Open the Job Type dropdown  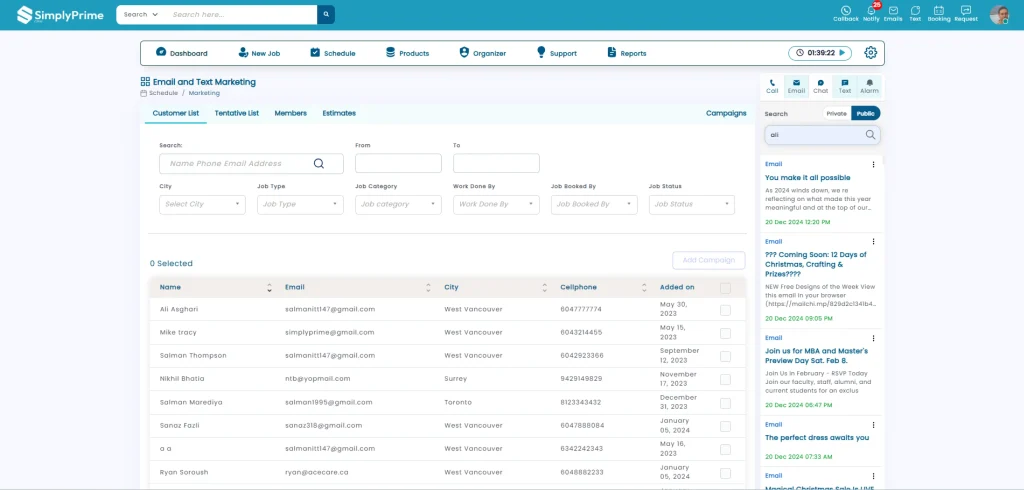300,204
